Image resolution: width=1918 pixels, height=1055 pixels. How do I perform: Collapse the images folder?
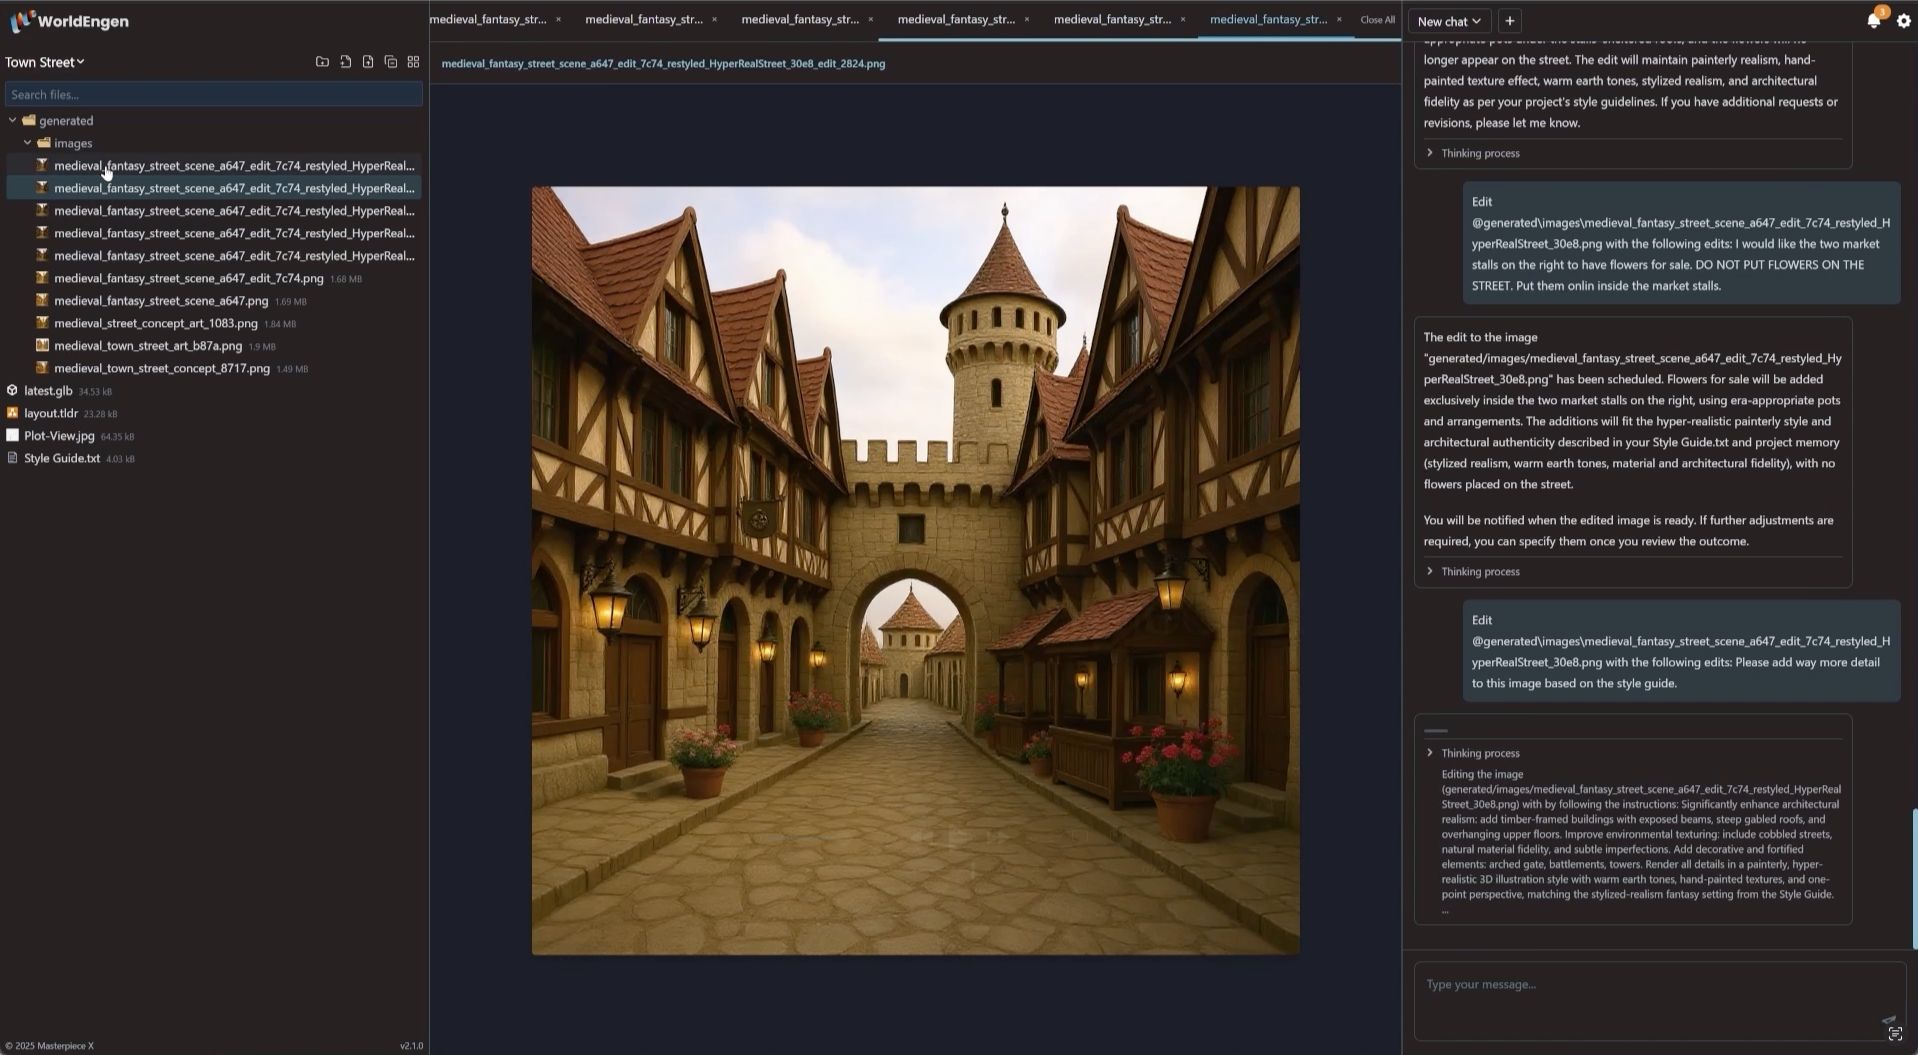27,143
